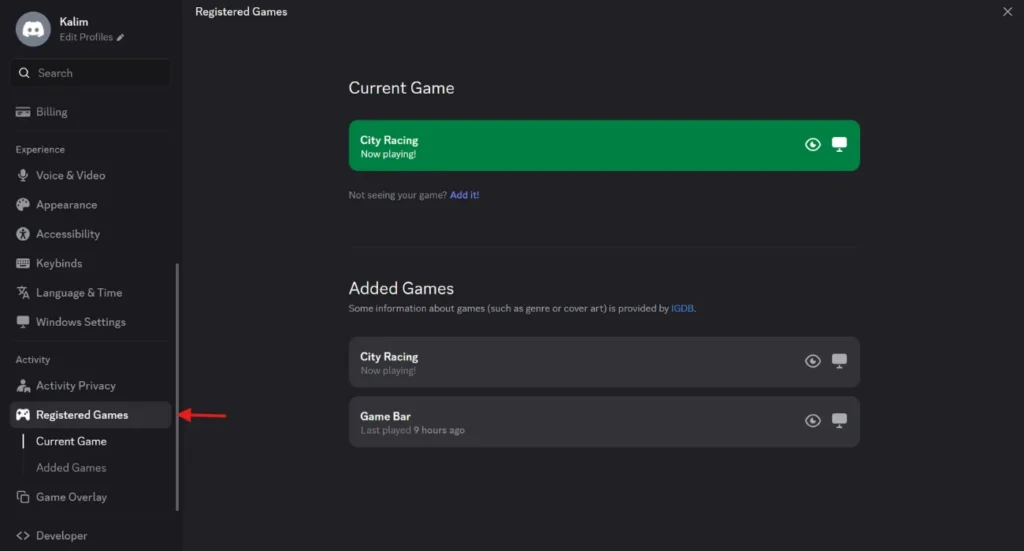The image size is (1024, 551).
Task: Click the Add it! link
Action: (464, 195)
